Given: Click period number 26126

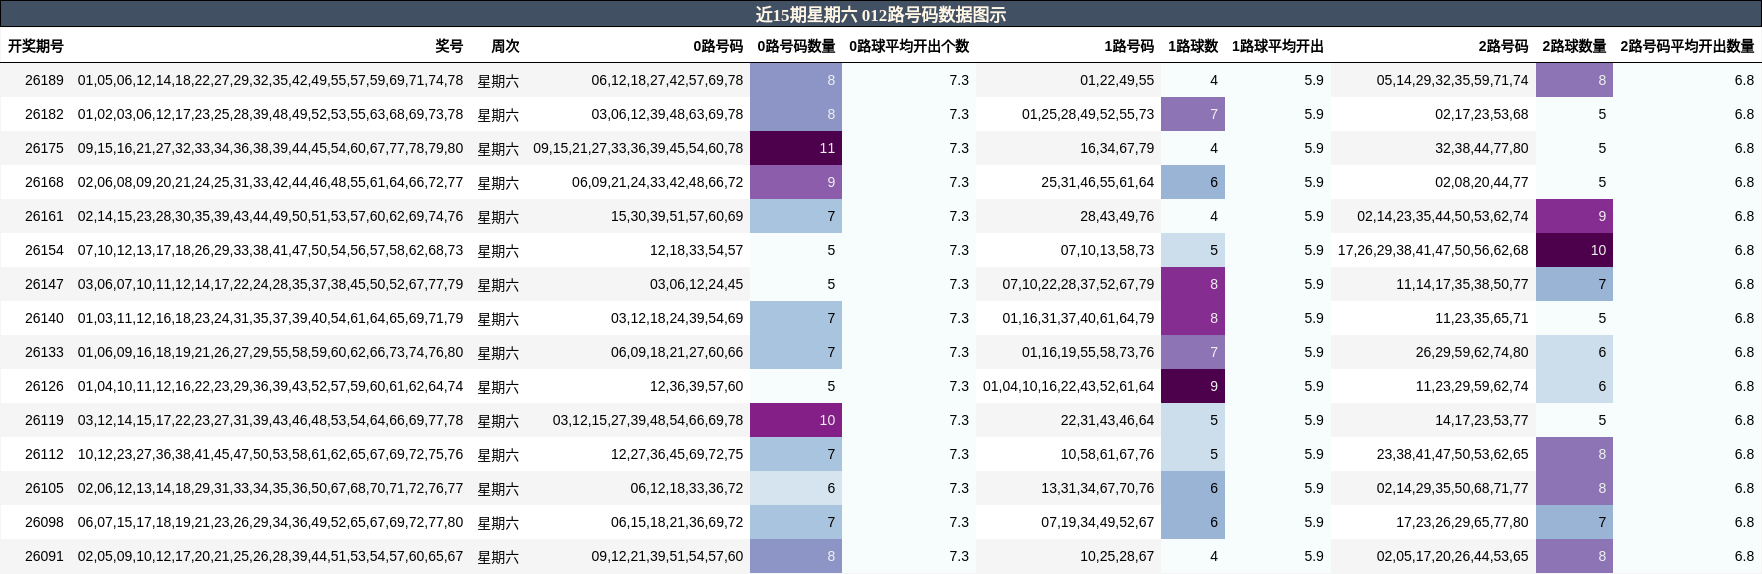Looking at the screenshot, I should click(x=44, y=386).
